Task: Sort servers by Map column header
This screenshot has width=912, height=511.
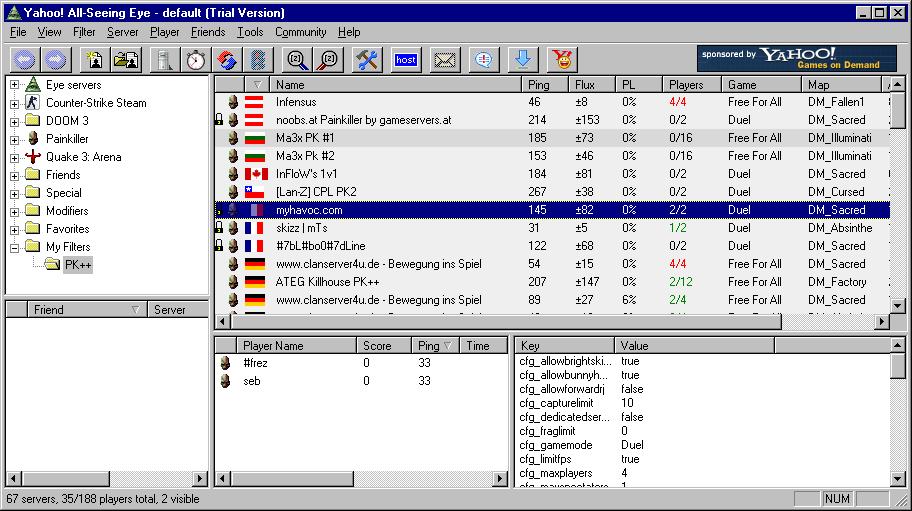Action: tap(842, 85)
